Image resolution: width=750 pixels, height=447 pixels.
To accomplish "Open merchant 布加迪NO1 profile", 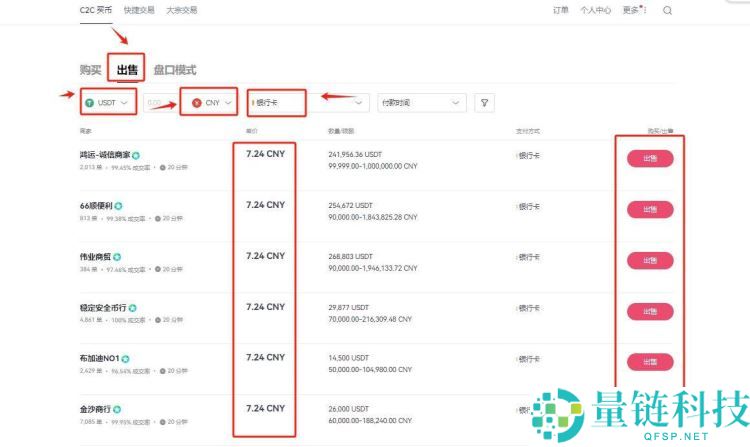I will [x=99, y=358].
